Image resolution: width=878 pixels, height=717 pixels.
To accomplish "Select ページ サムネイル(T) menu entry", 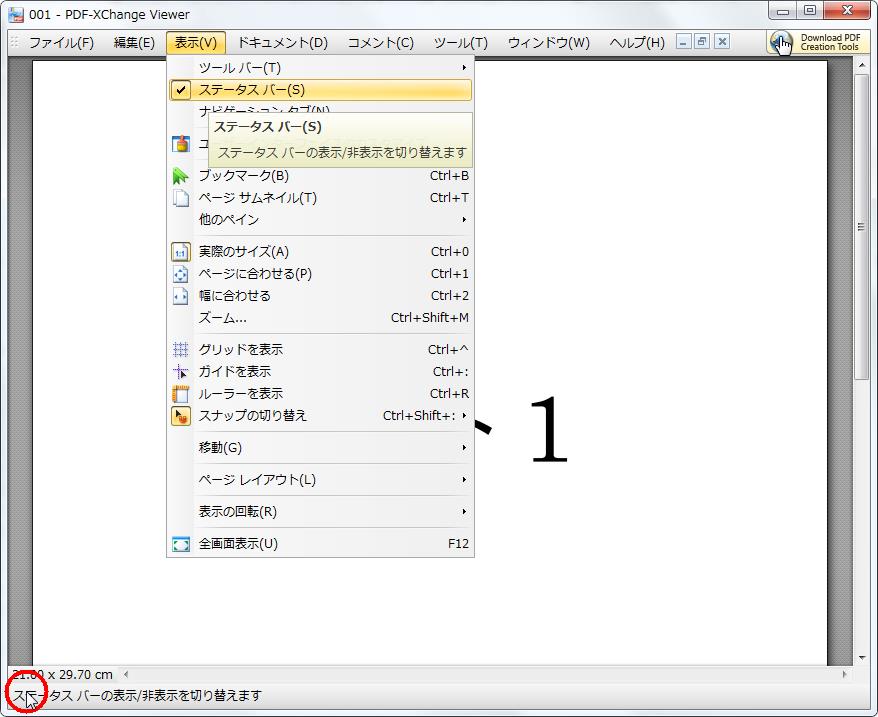I will [x=320, y=198].
